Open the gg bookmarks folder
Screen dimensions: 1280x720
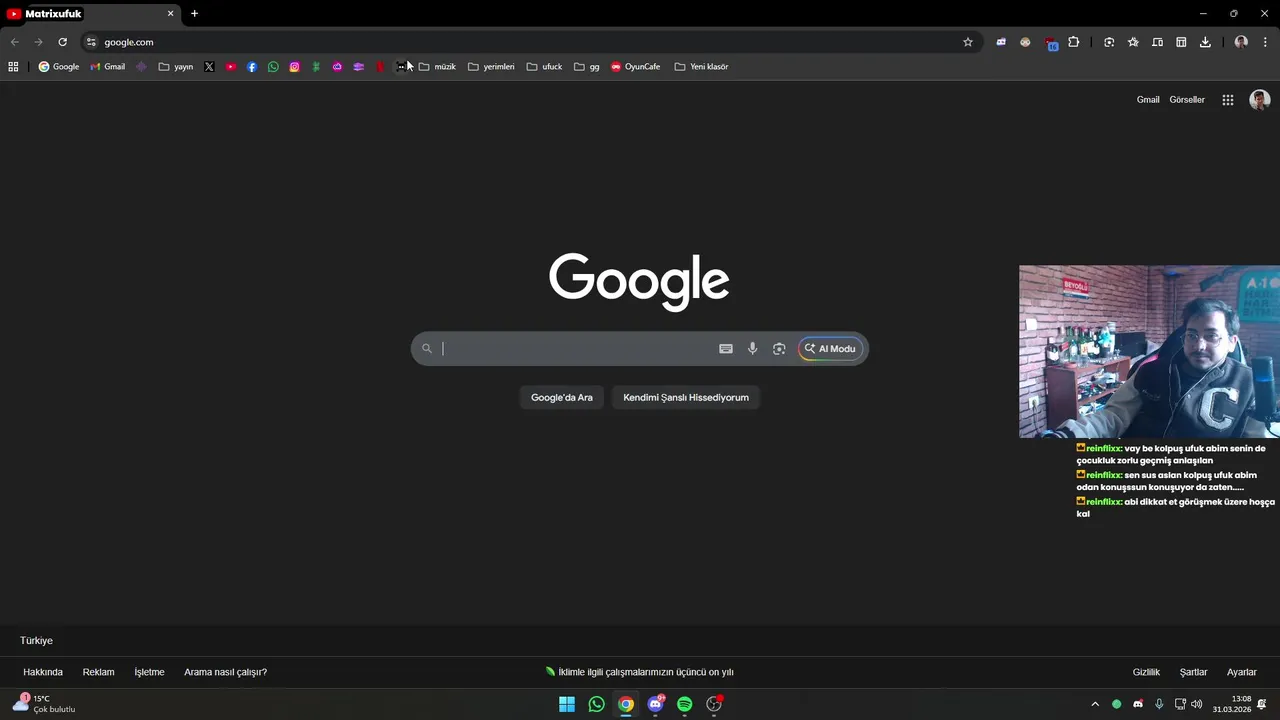[x=587, y=67]
